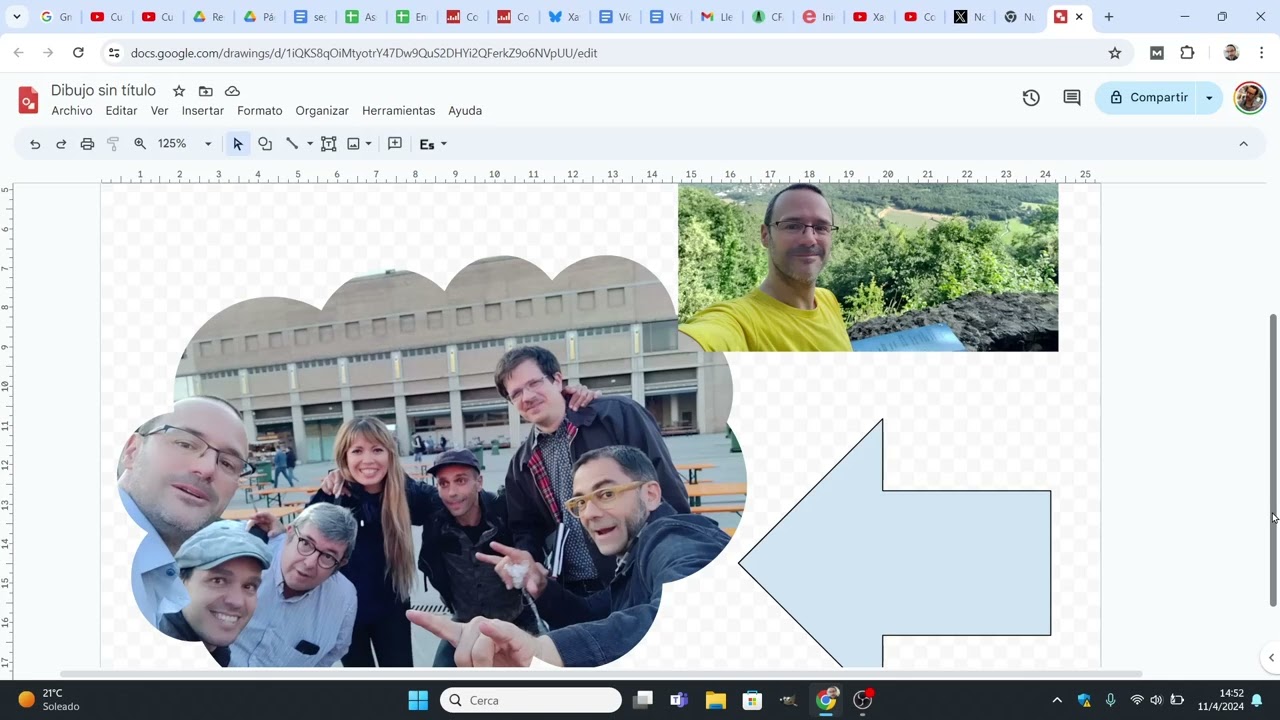The height and width of the screenshot is (720, 1280).
Task: Expand the side panel chevron at bottom right
Action: tap(1271, 657)
